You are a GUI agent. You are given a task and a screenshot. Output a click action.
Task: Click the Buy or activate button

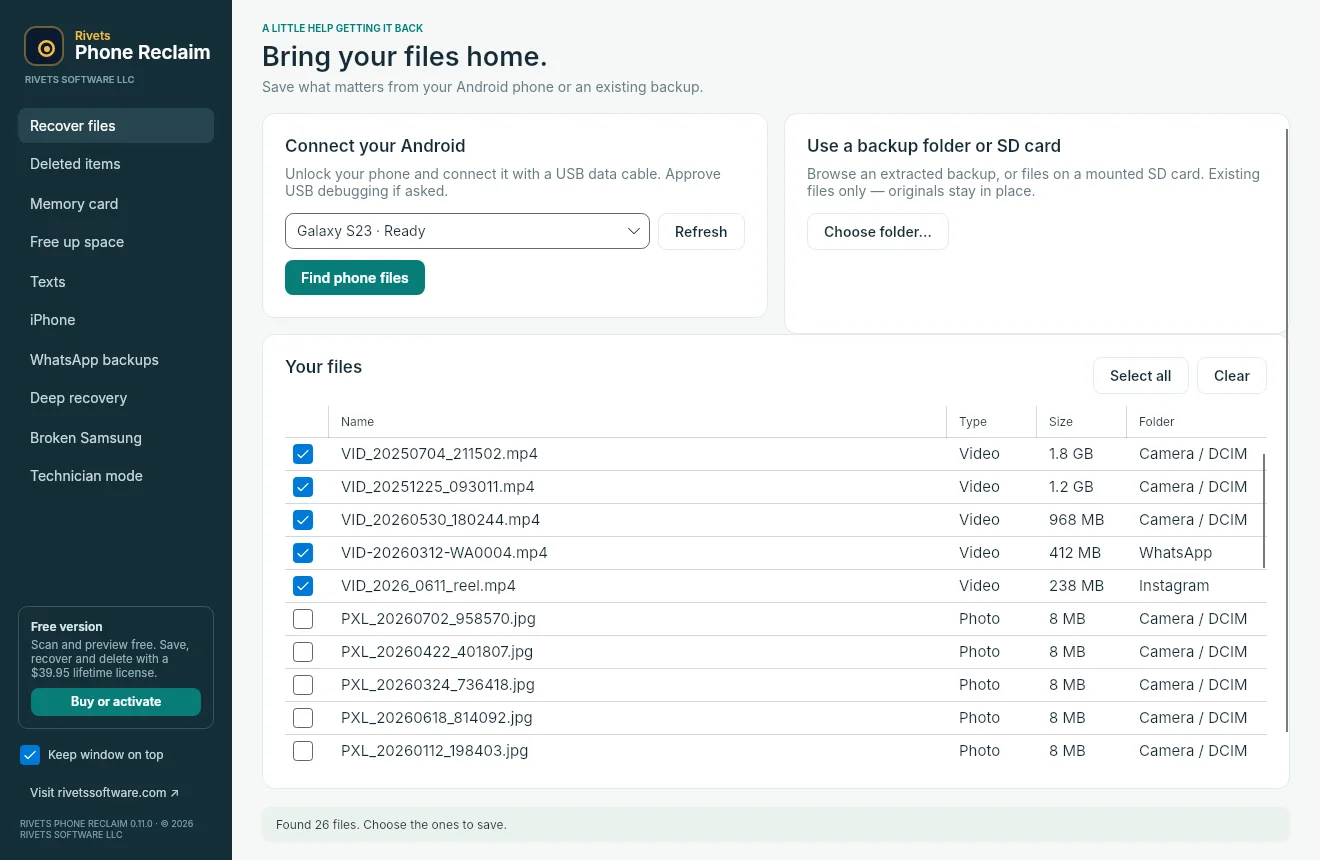116,702
